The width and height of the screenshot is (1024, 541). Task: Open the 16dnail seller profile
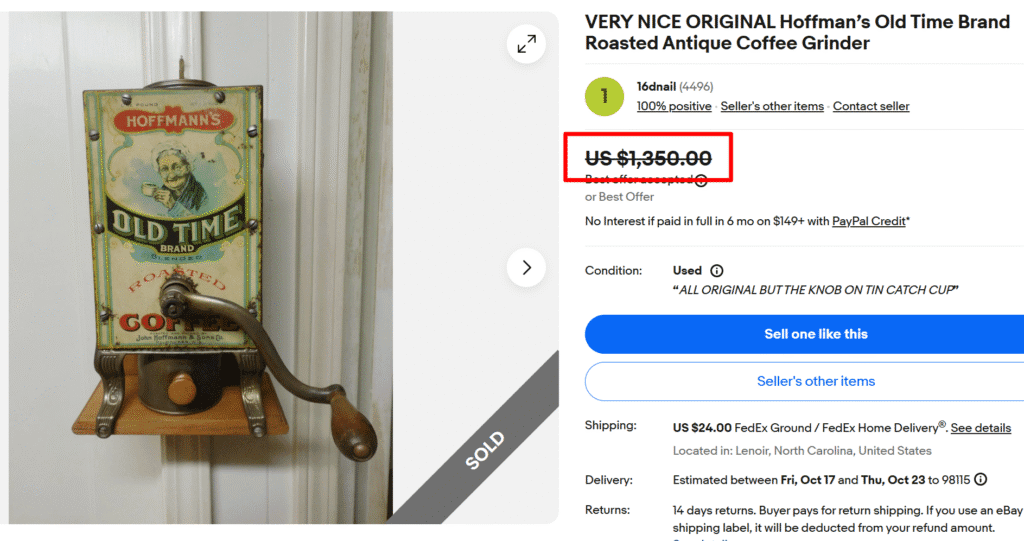coord(655,87)
